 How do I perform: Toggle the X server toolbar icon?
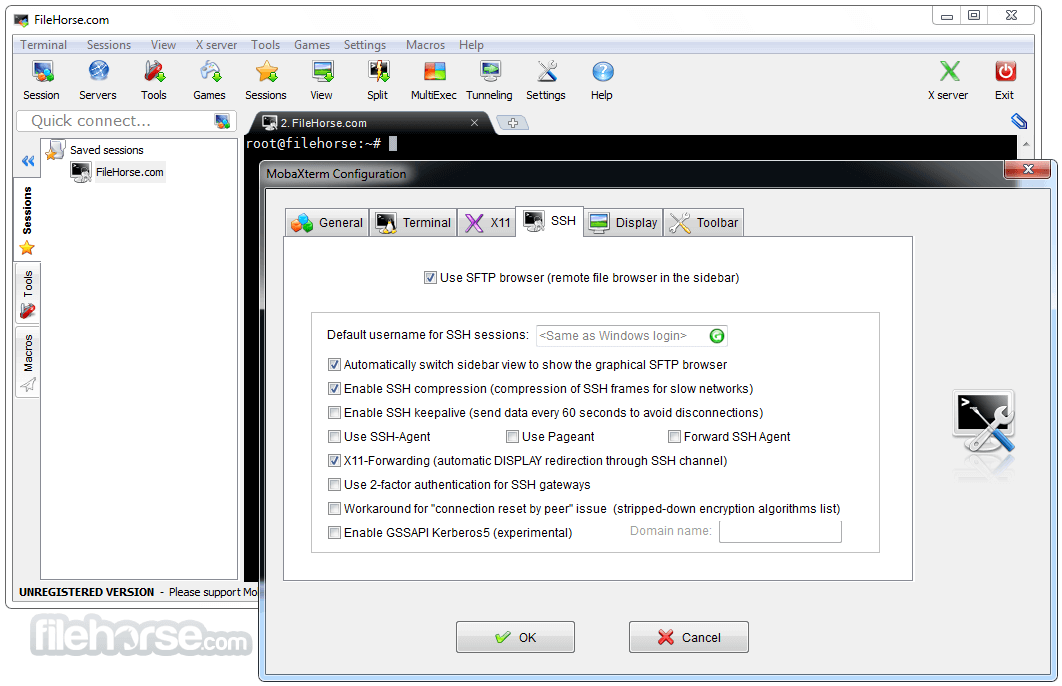(948, 80)
